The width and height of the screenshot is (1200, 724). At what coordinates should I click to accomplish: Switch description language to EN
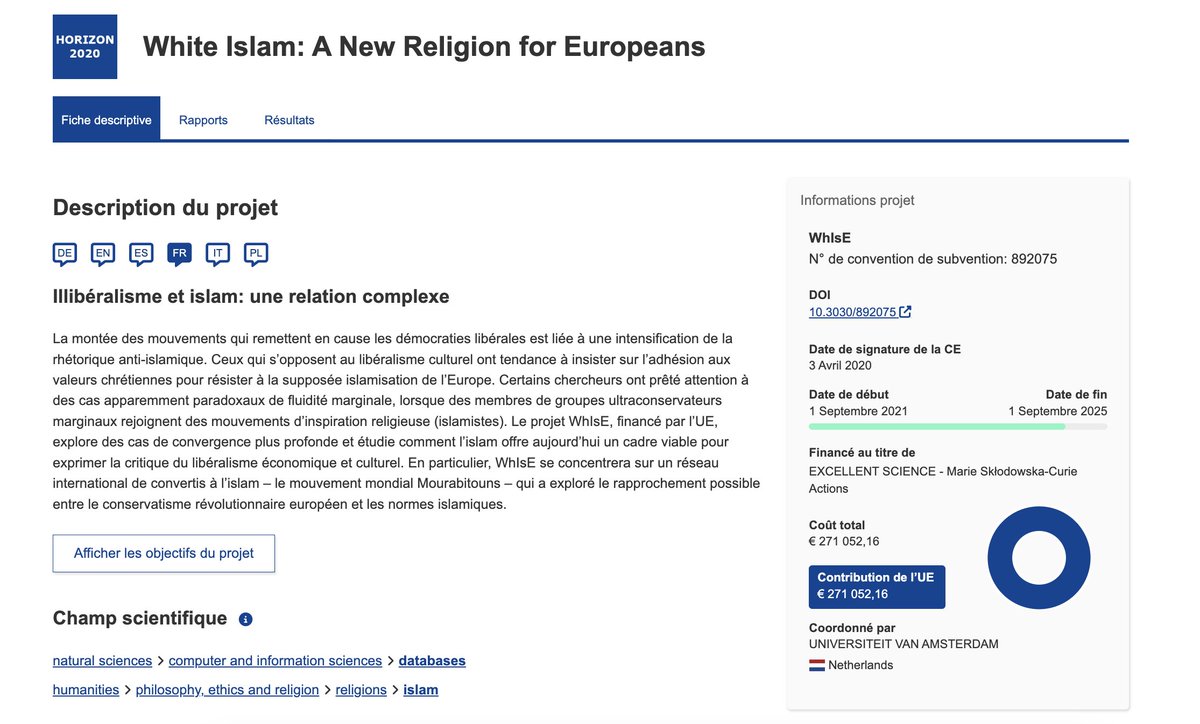103,254
